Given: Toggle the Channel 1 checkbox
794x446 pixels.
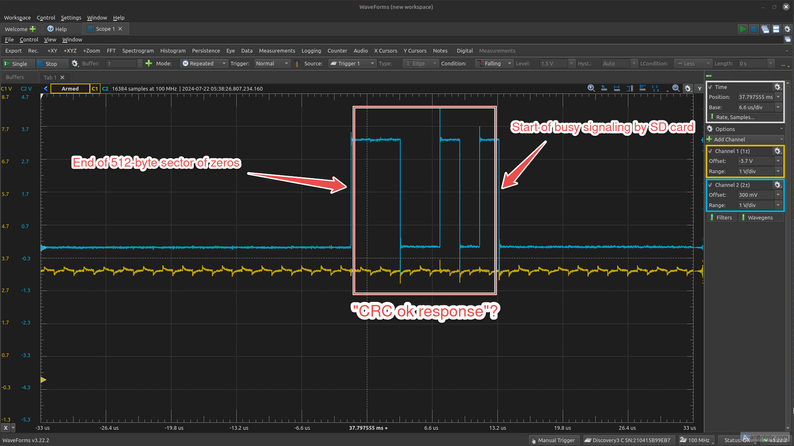Looking at the screenshot, I should (x=710, y=151).
